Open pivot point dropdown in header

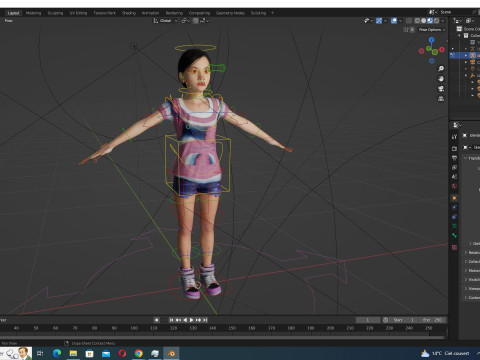(185, 21)
